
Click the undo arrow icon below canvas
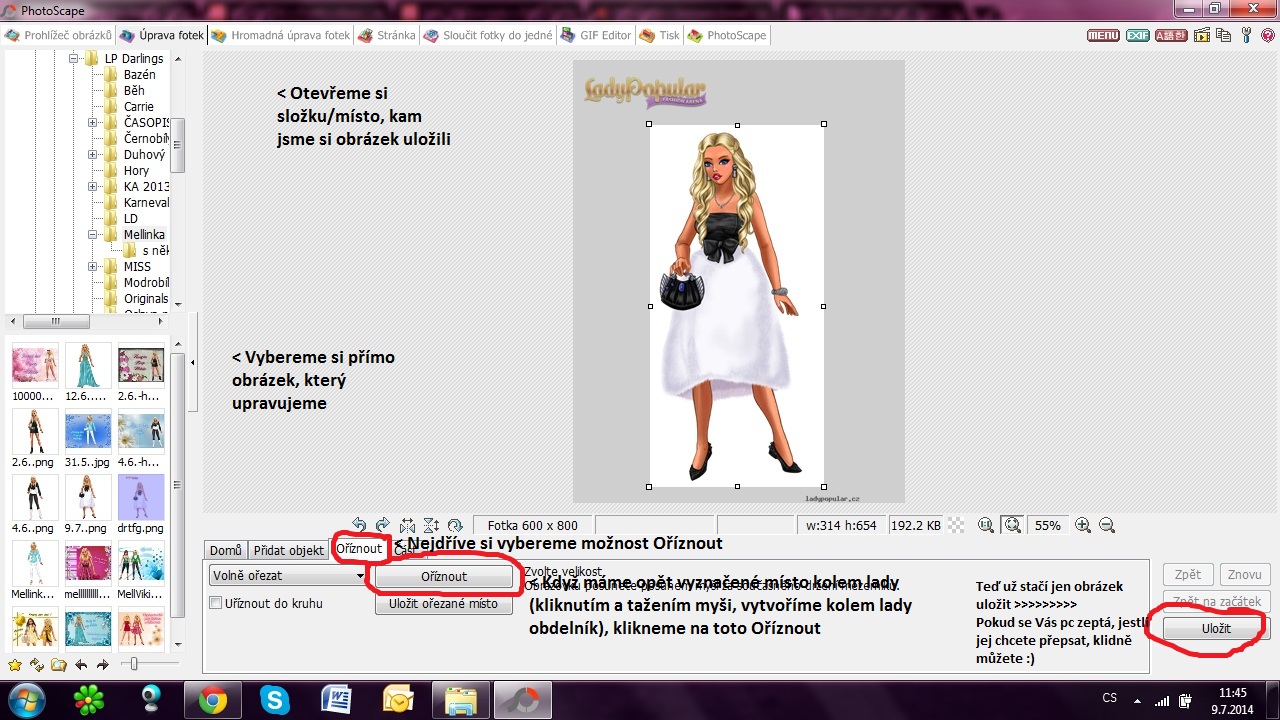[x=359, y=525]
